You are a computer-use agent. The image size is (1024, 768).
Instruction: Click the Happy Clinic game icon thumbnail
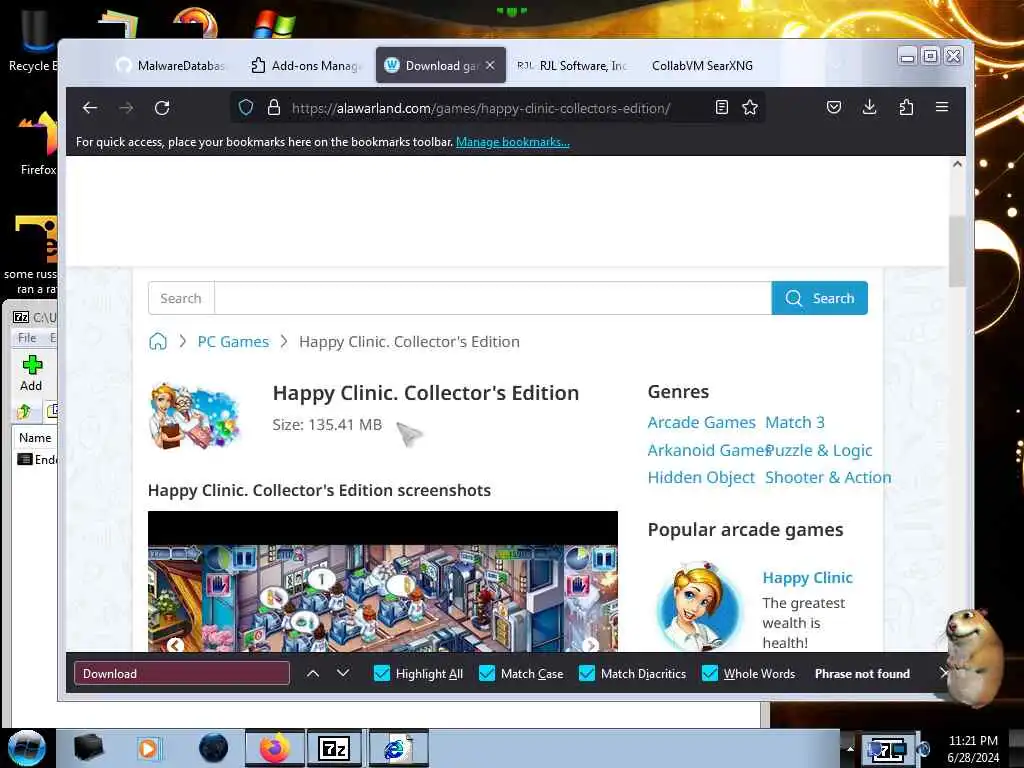click(194, 416)
